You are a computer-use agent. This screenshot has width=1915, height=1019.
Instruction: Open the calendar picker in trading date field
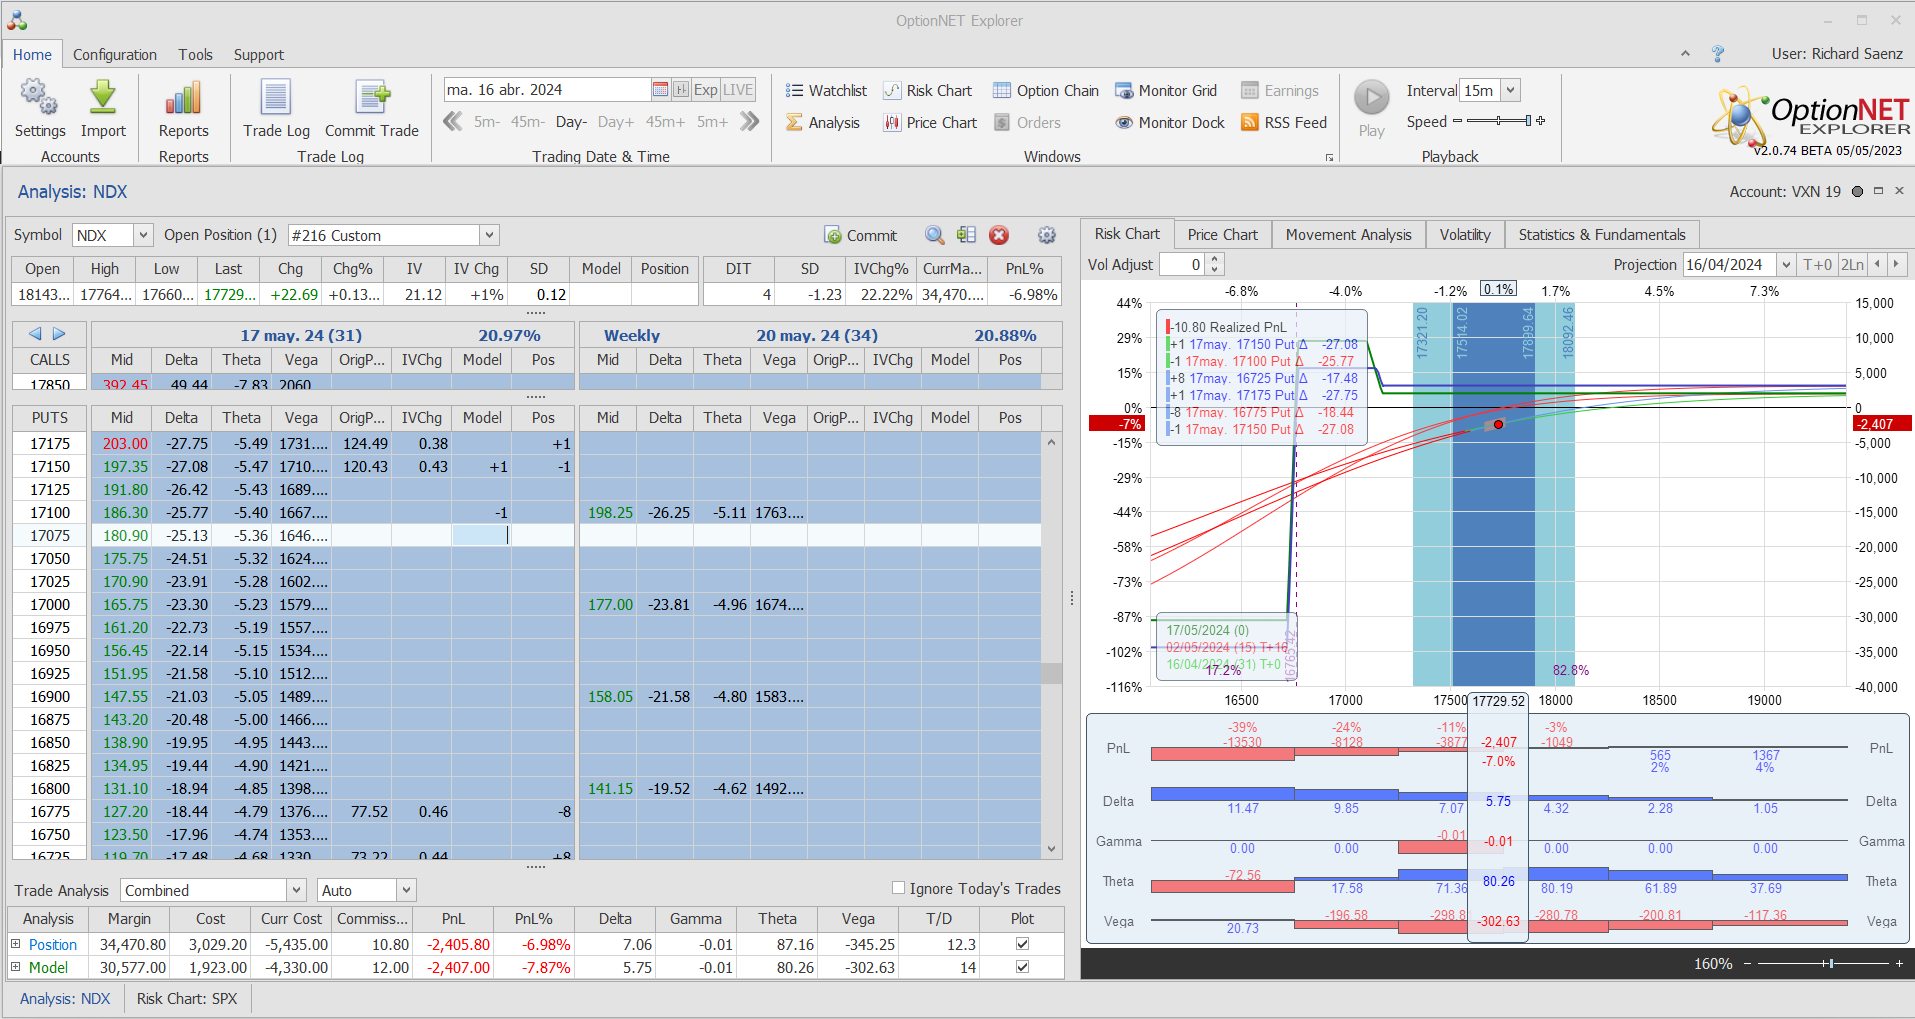point(660,90)
